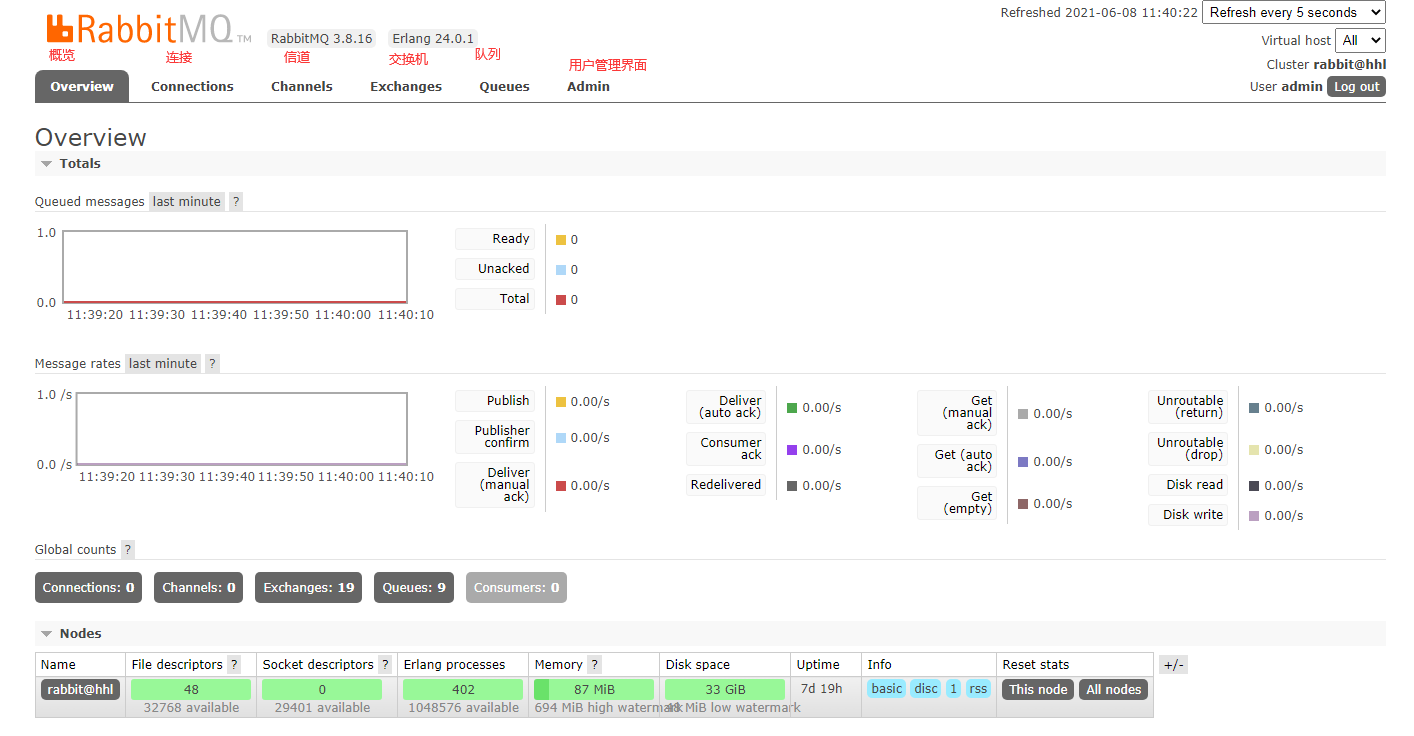
Task: Toggle Get (manual ack) rate series
Action: point(957,413)
